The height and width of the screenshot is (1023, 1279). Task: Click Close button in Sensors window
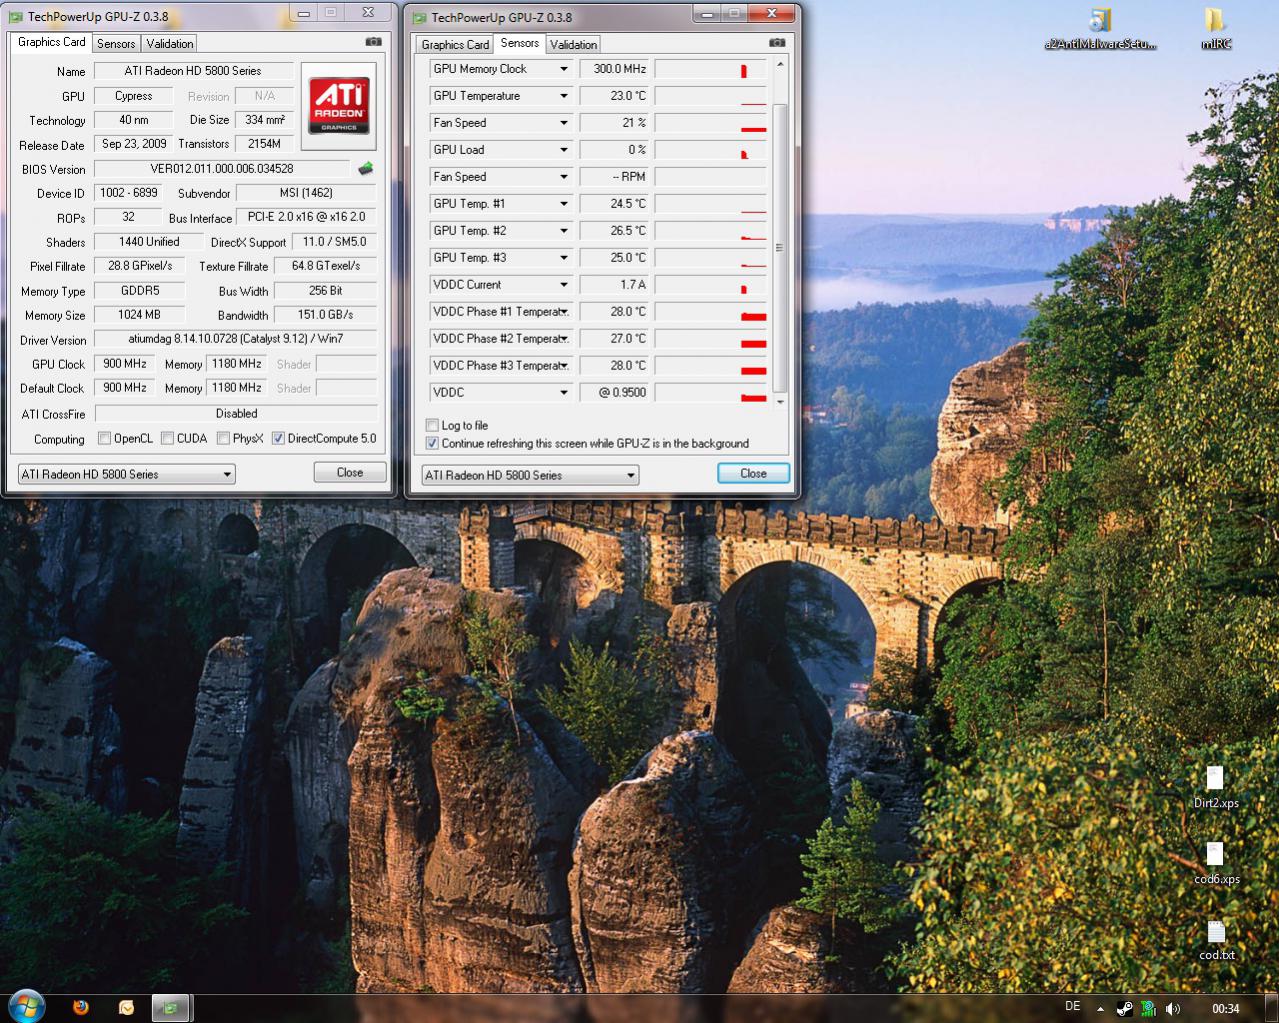pos(753,473)
